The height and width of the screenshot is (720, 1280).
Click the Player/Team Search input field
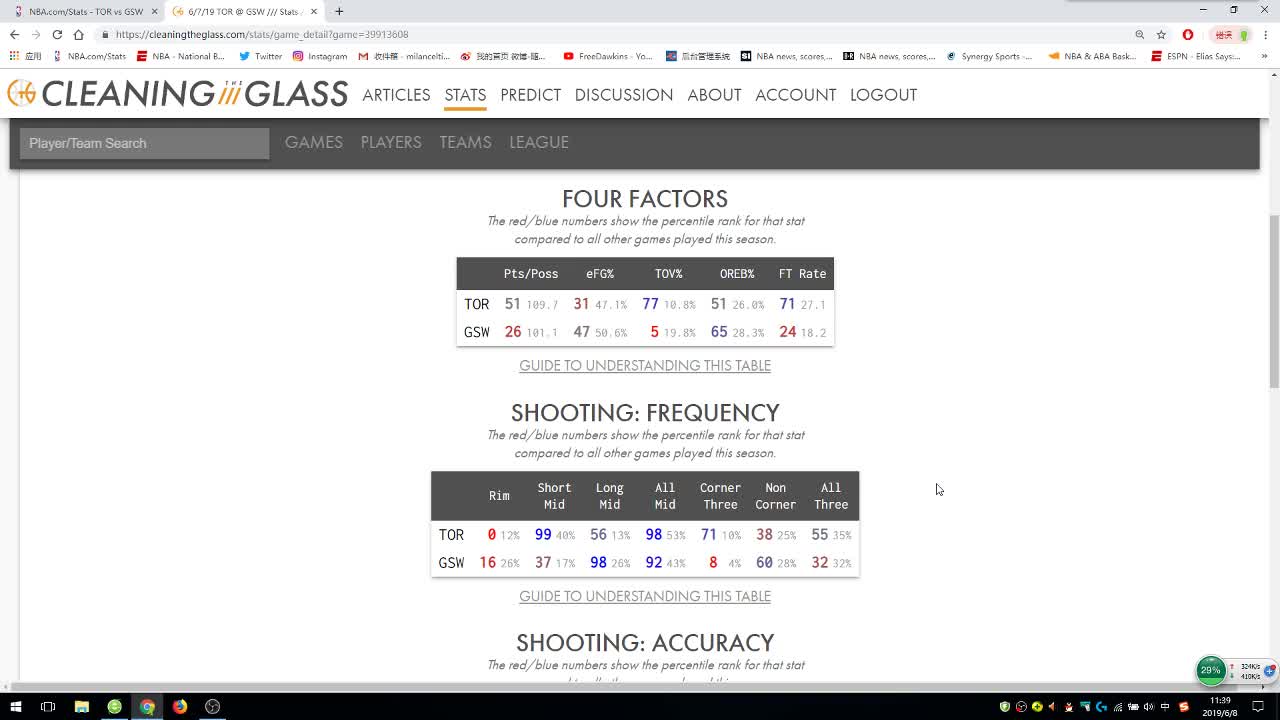click(144, 143)
